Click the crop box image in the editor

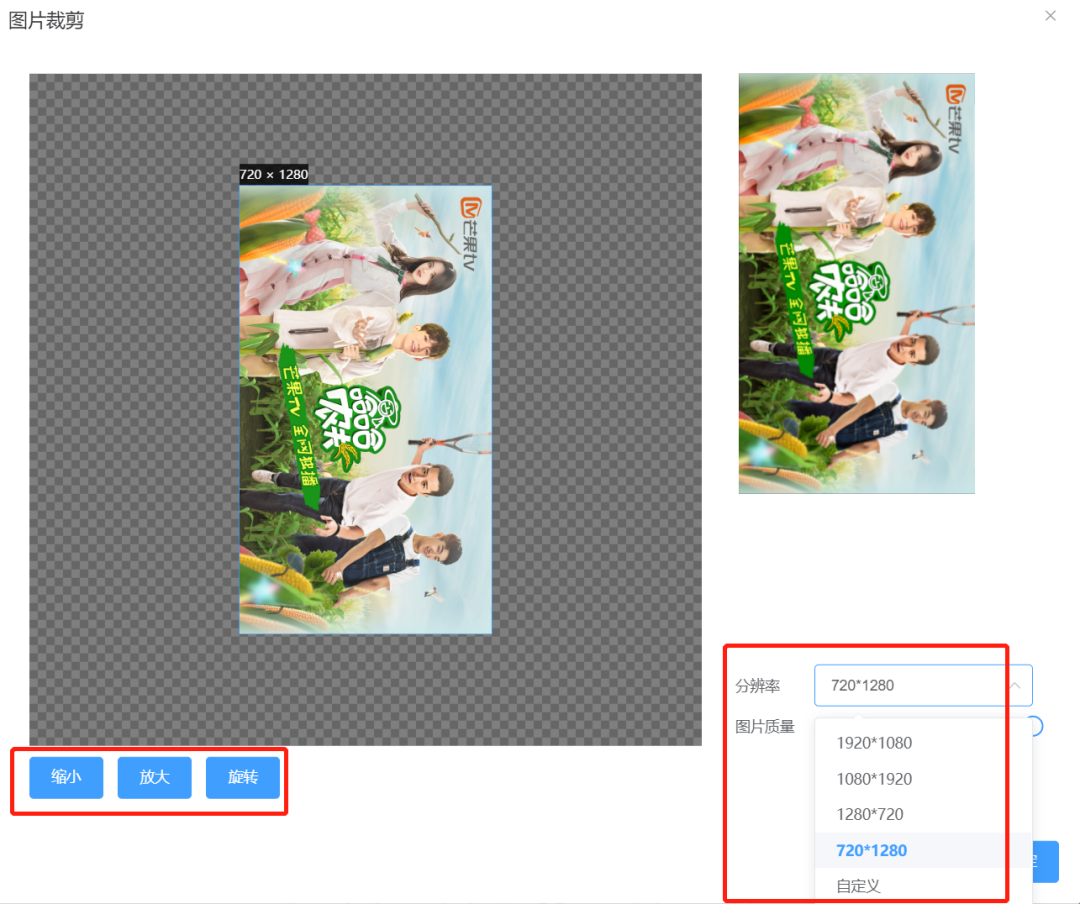pos(366,409)
